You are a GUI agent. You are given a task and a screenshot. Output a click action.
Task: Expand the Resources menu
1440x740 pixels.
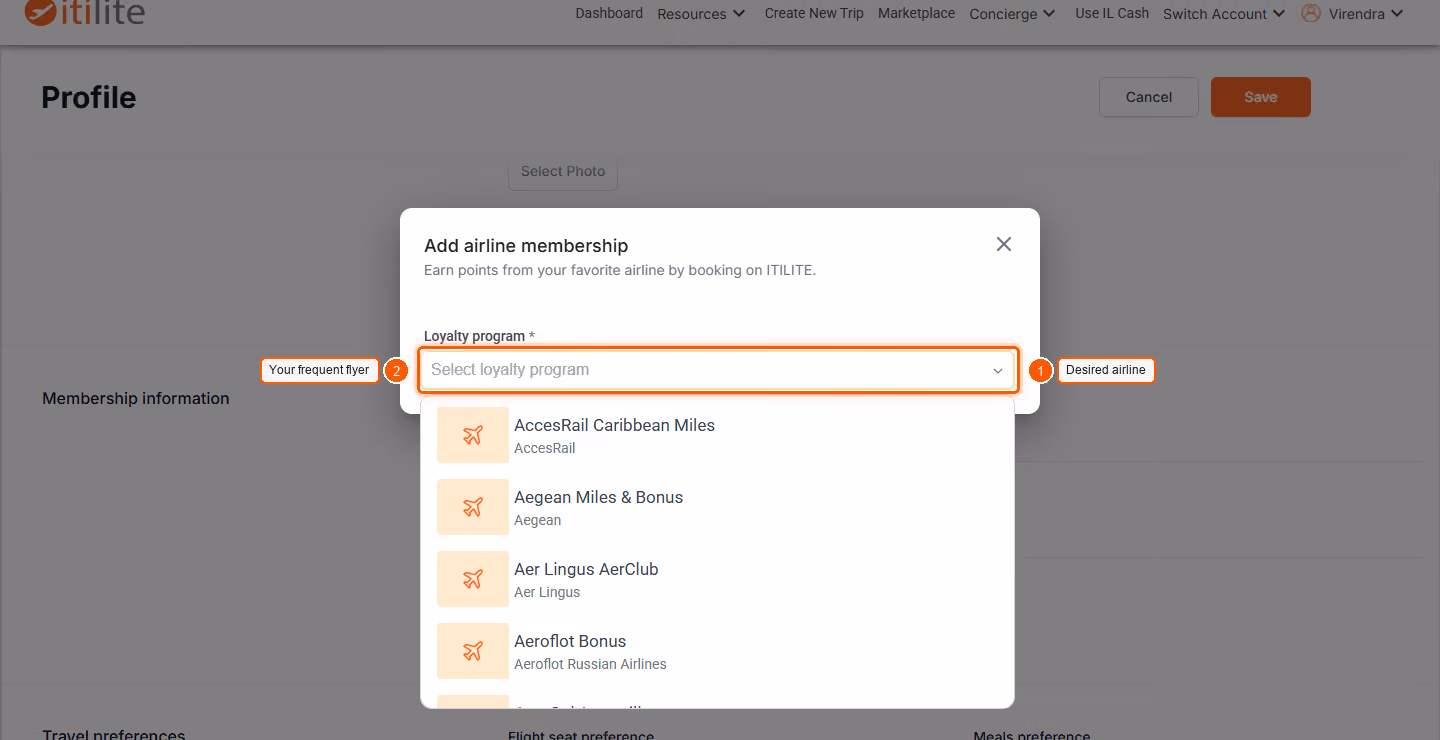701,14
